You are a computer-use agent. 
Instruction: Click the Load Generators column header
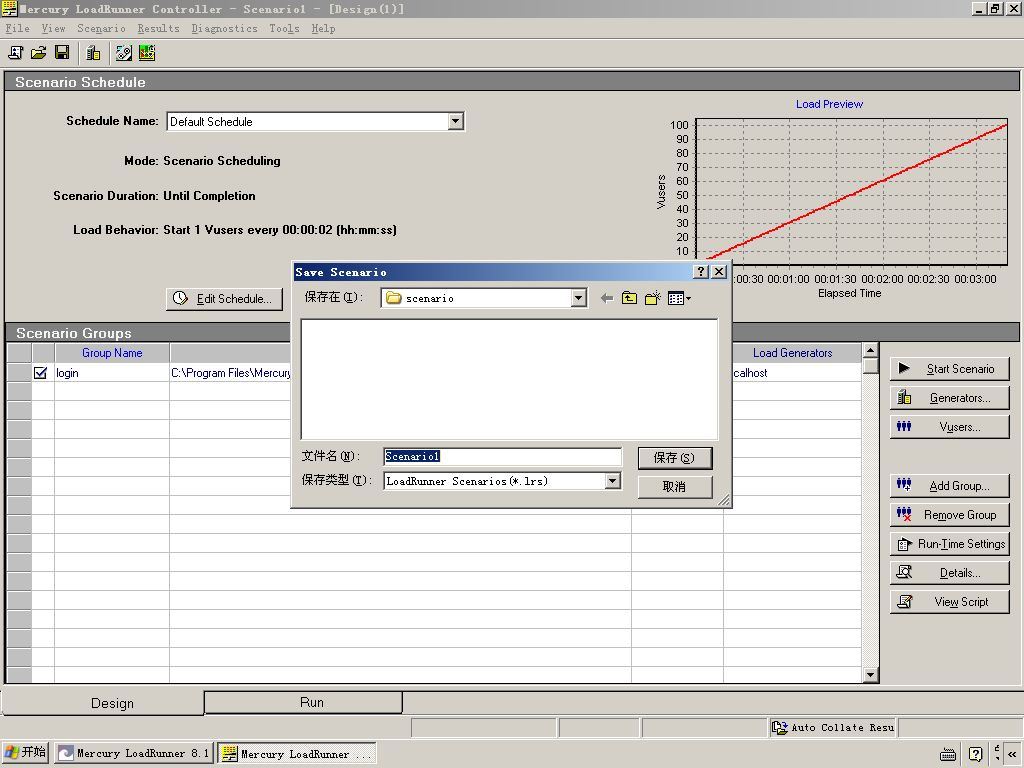click(x=792, y=353)
